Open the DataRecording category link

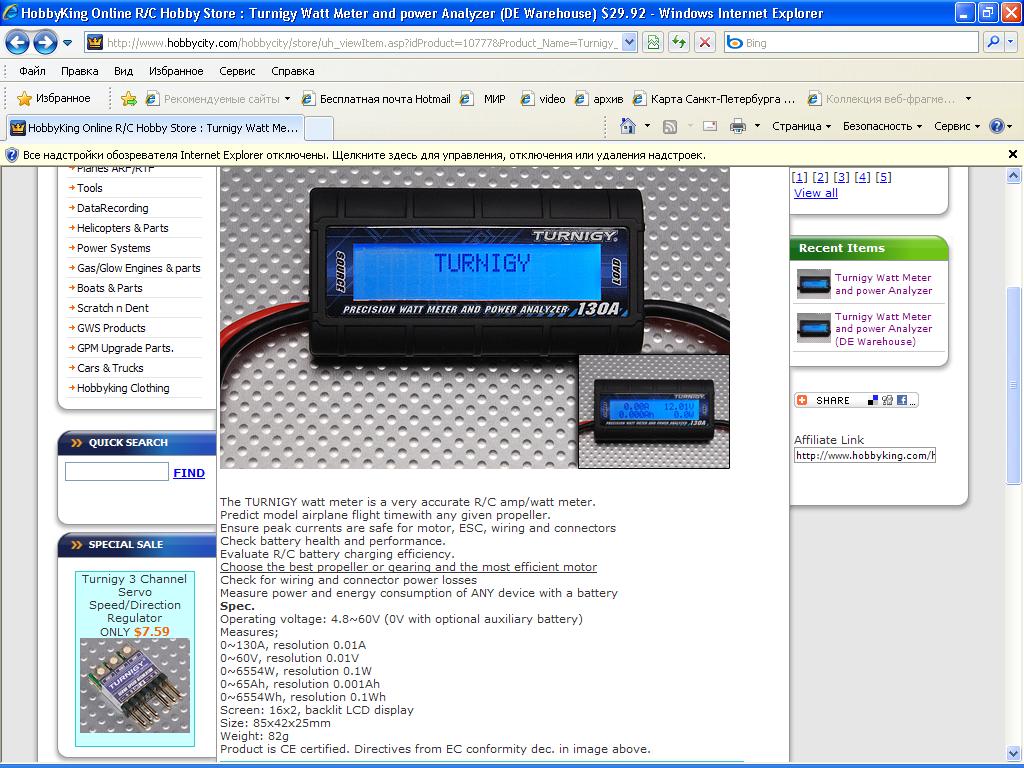click(x=112, y=208)
